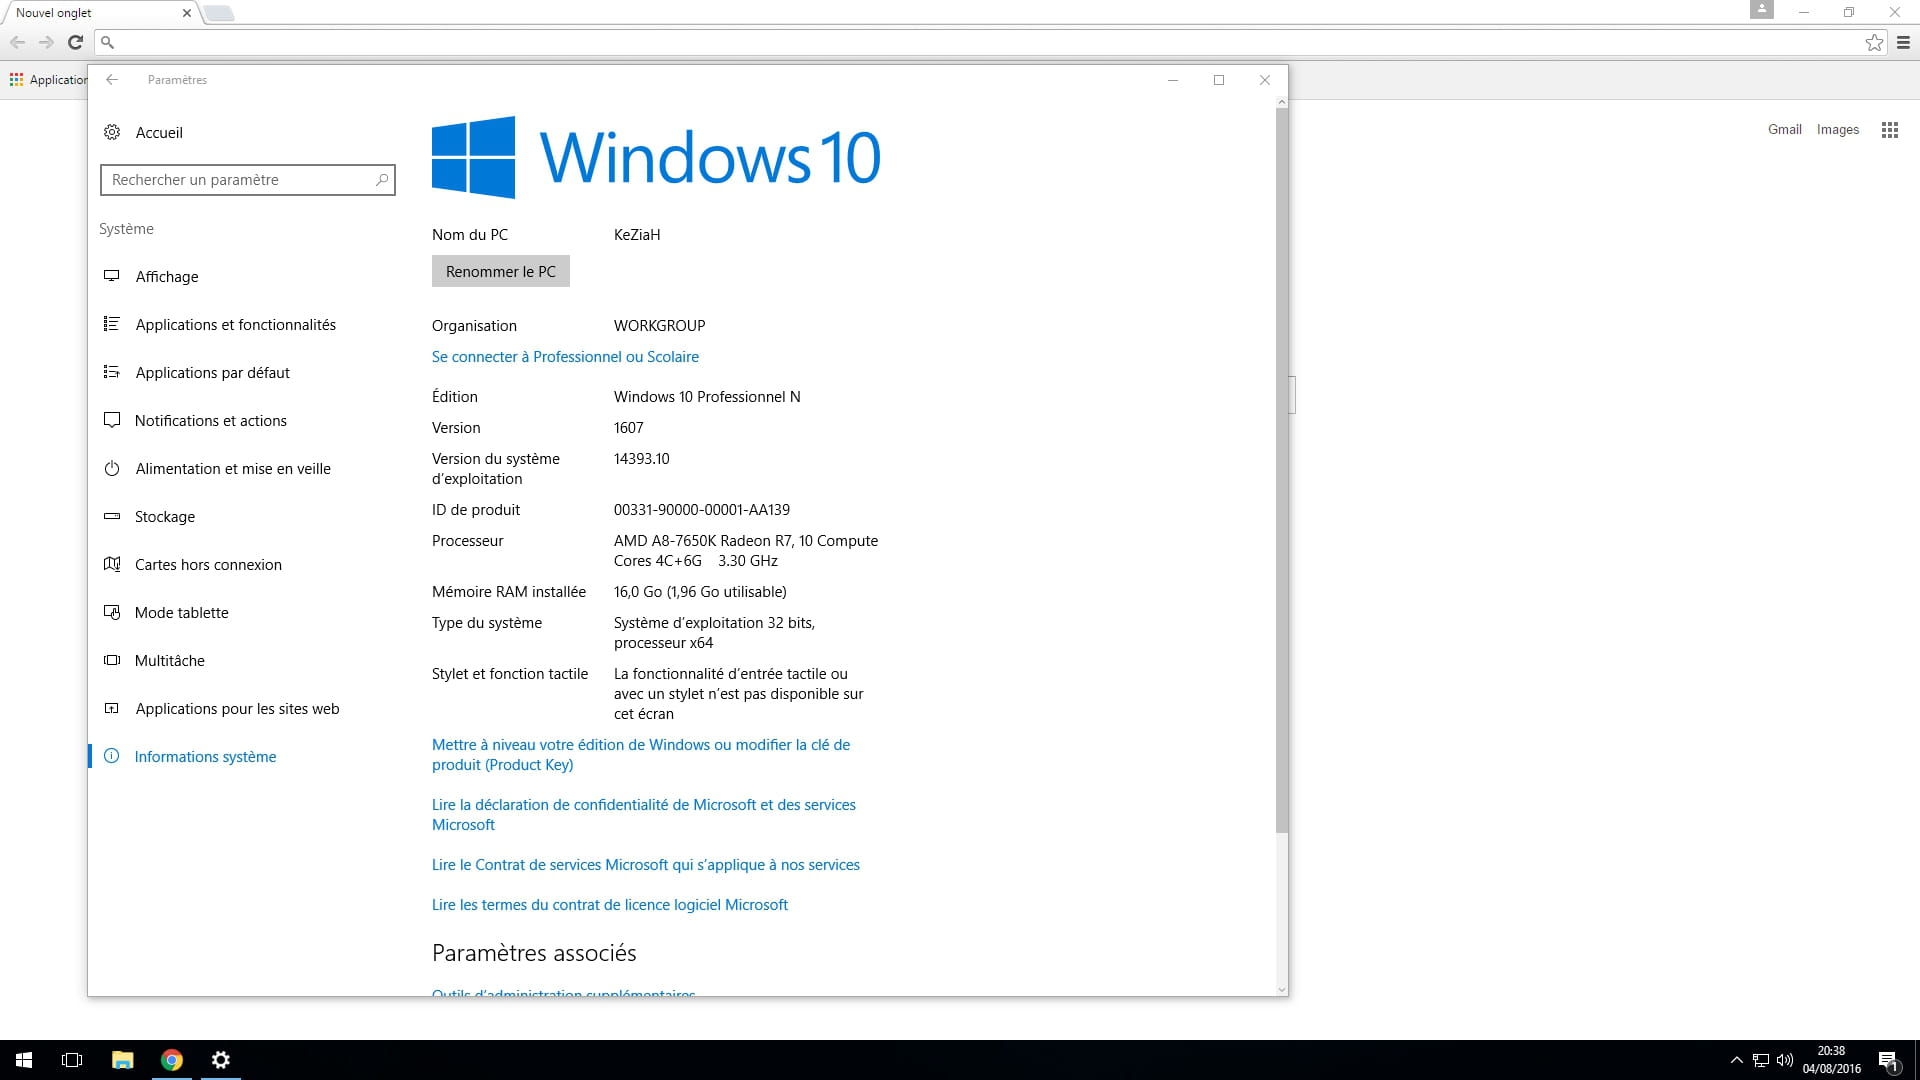Click the search magnifier in Rechercher un paramètre
The image size is (1920, 1080).
pos(381,180)
